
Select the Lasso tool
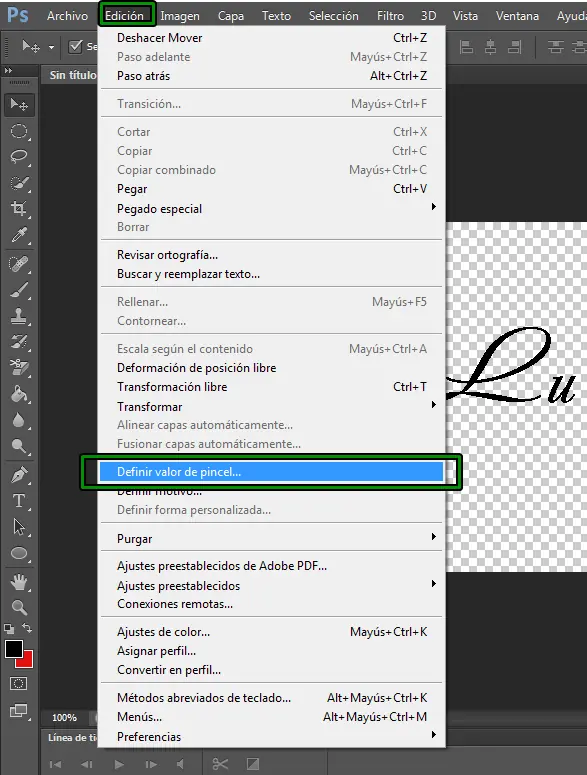(19, 157)
